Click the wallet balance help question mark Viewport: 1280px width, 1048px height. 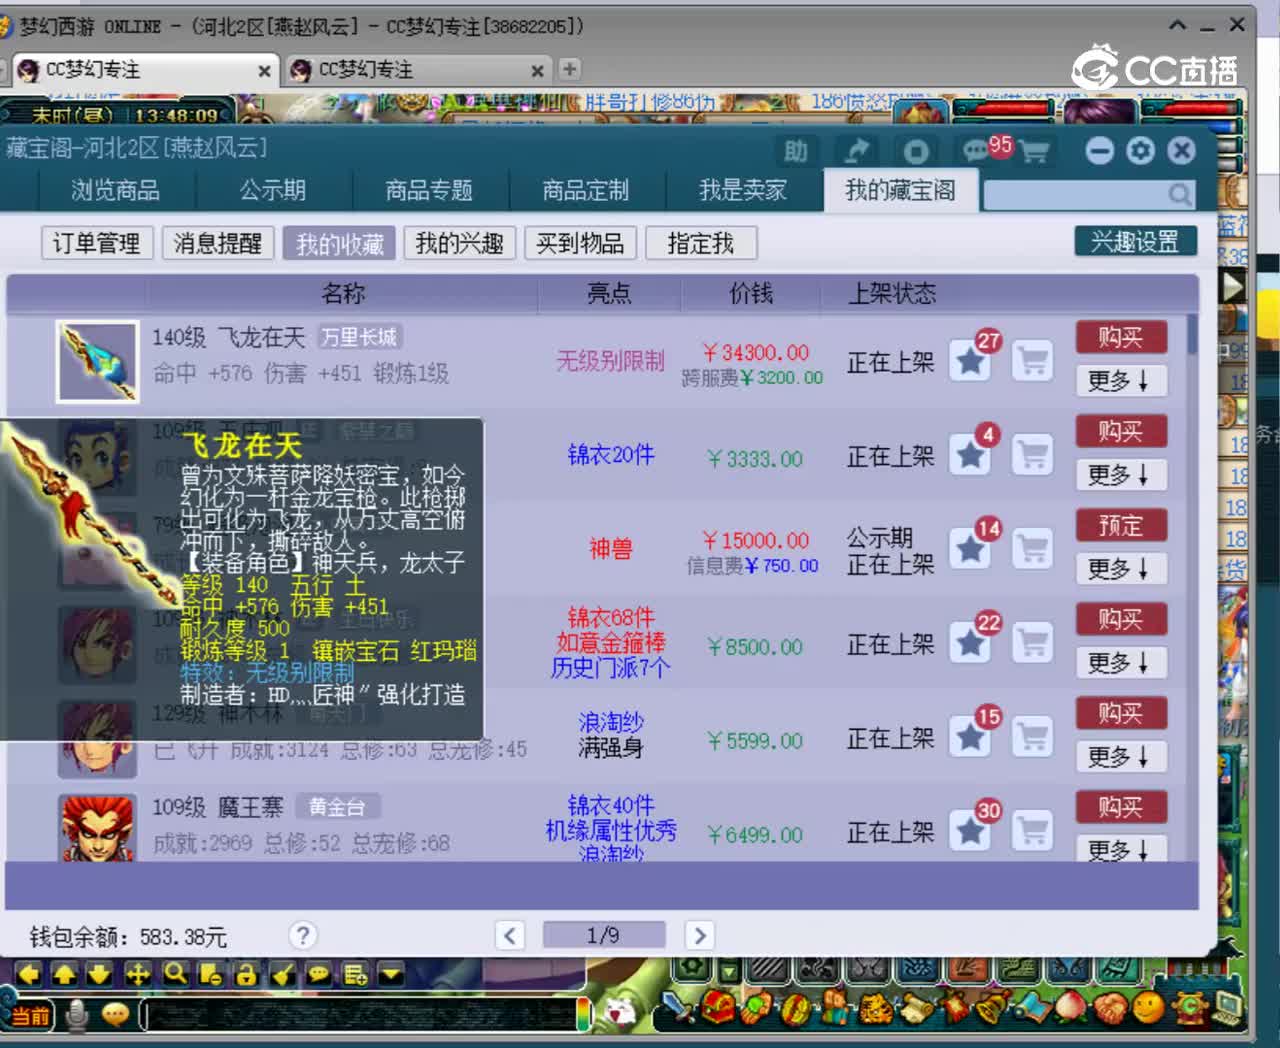[x=303, y=935]
